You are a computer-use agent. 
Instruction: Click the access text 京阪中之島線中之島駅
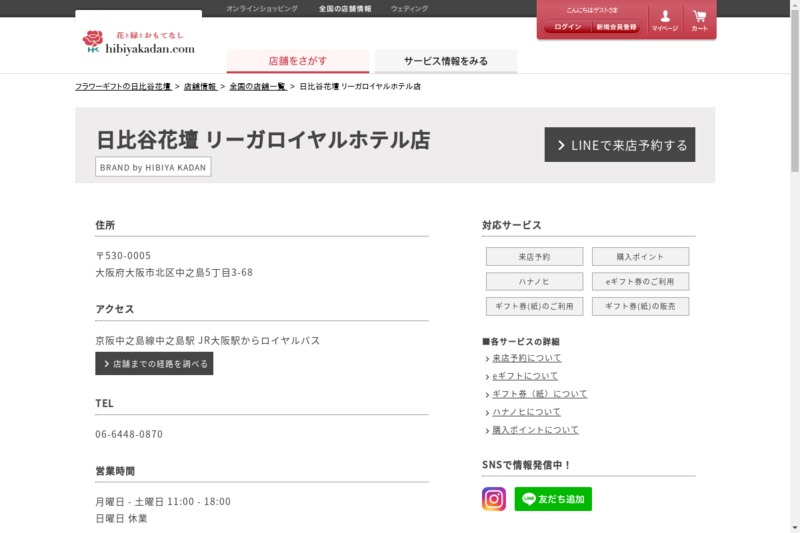[145, 340]
